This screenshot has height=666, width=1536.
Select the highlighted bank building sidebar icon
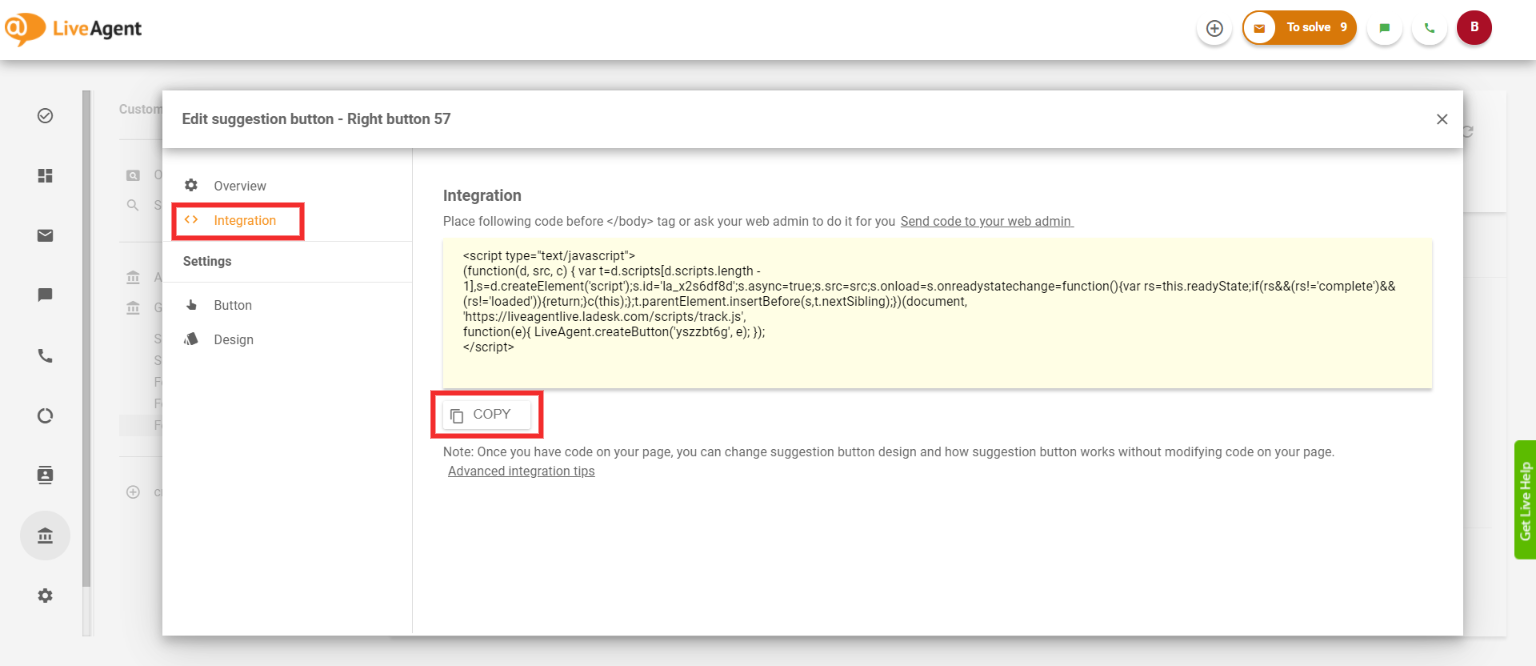coord(45,536)
